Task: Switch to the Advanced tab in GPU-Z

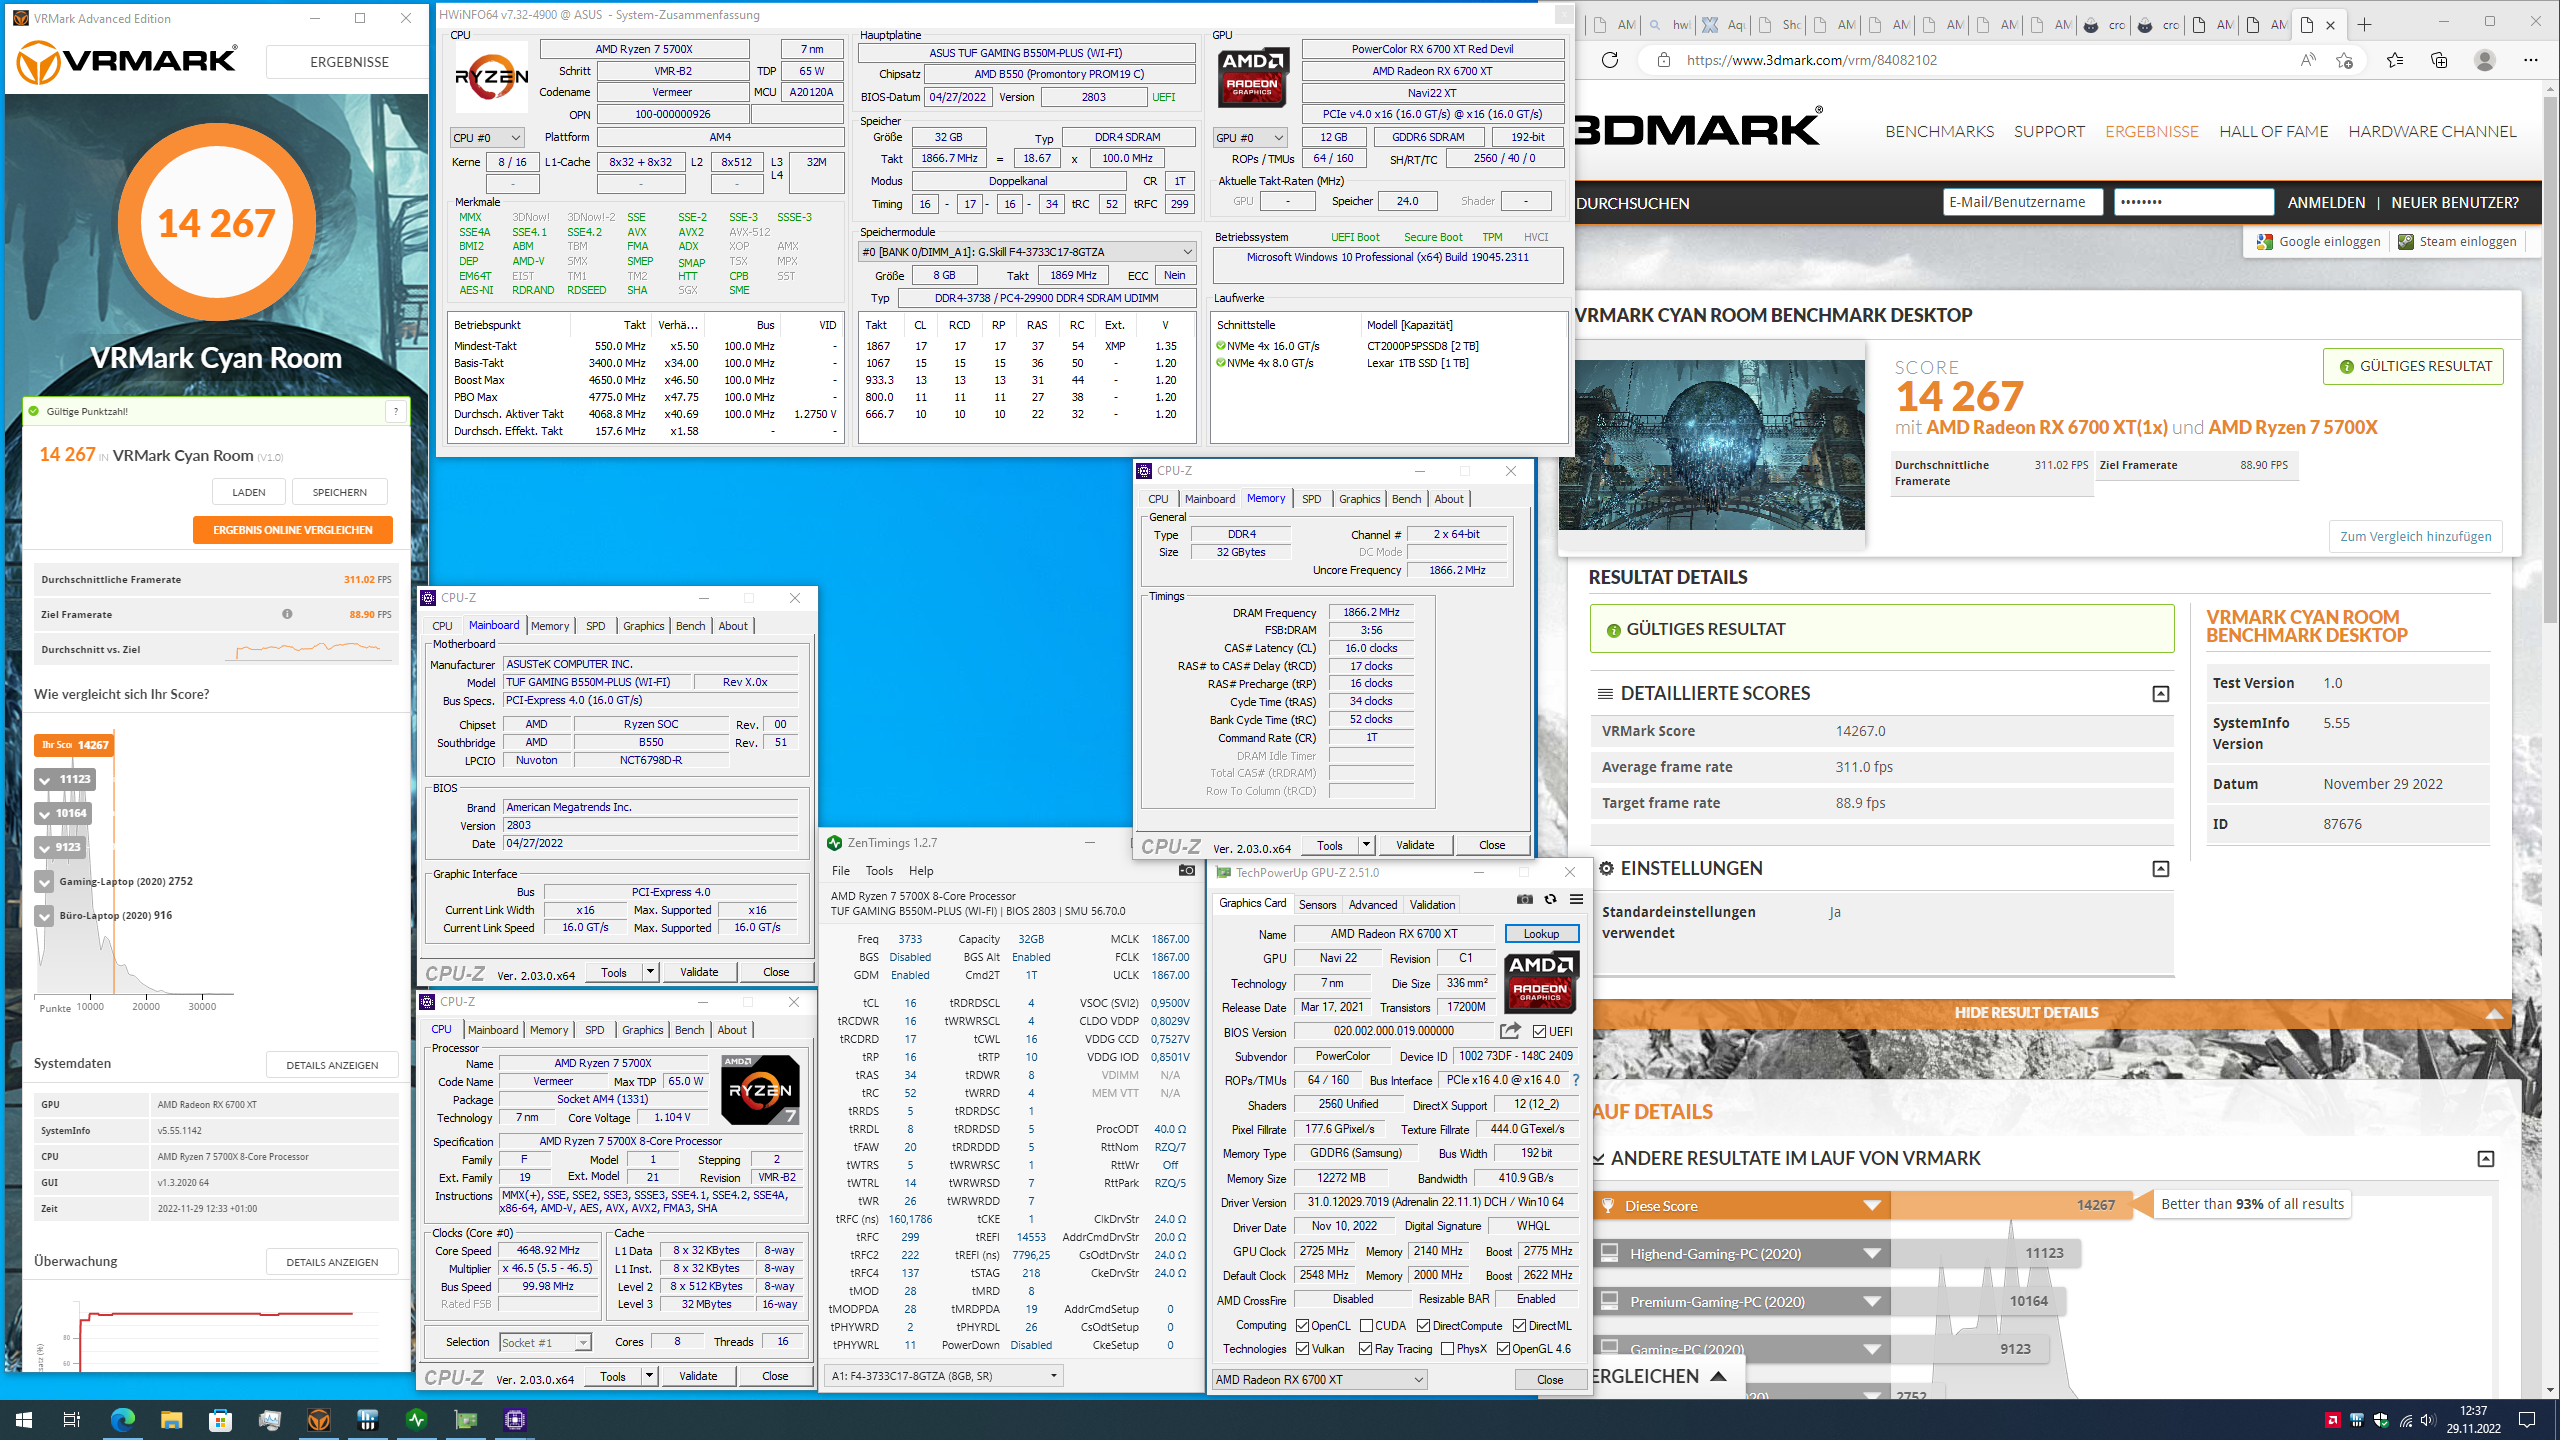Action: [1372, 905]
